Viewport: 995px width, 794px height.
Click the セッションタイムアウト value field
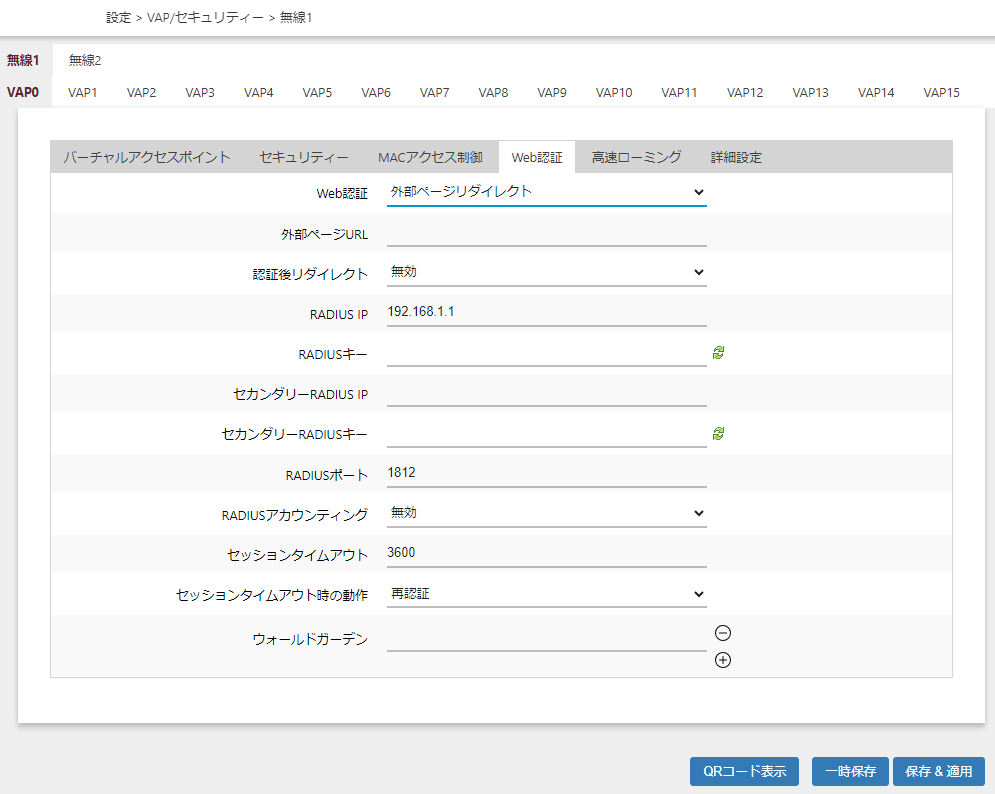point(546,554)
